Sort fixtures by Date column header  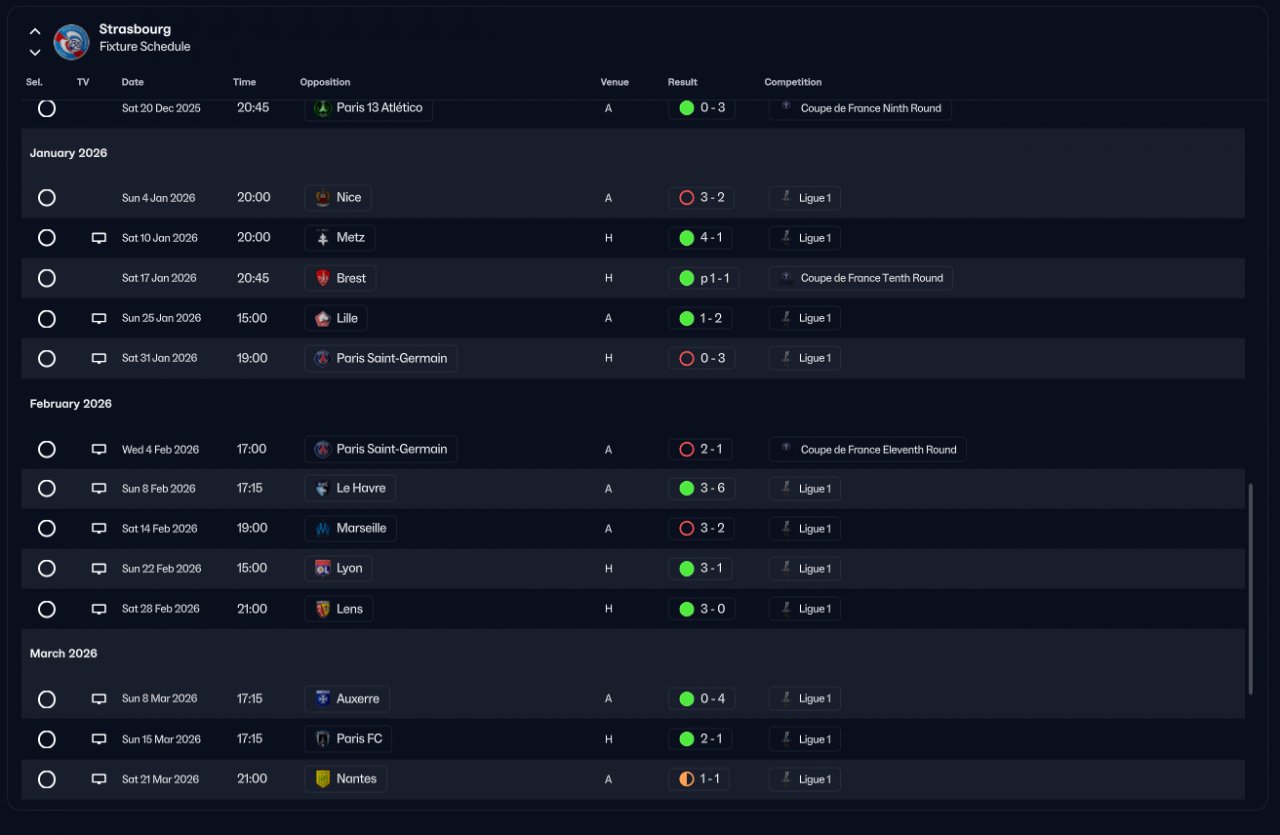point(132,82)
